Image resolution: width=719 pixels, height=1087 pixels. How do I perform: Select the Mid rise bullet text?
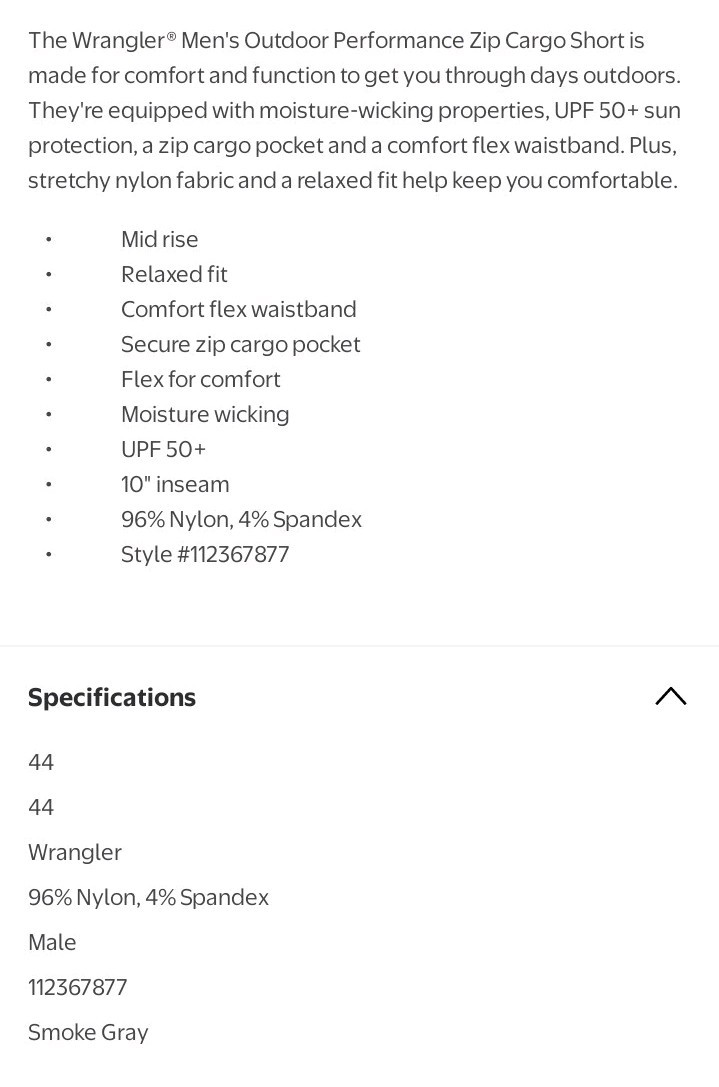click(159, 239)
